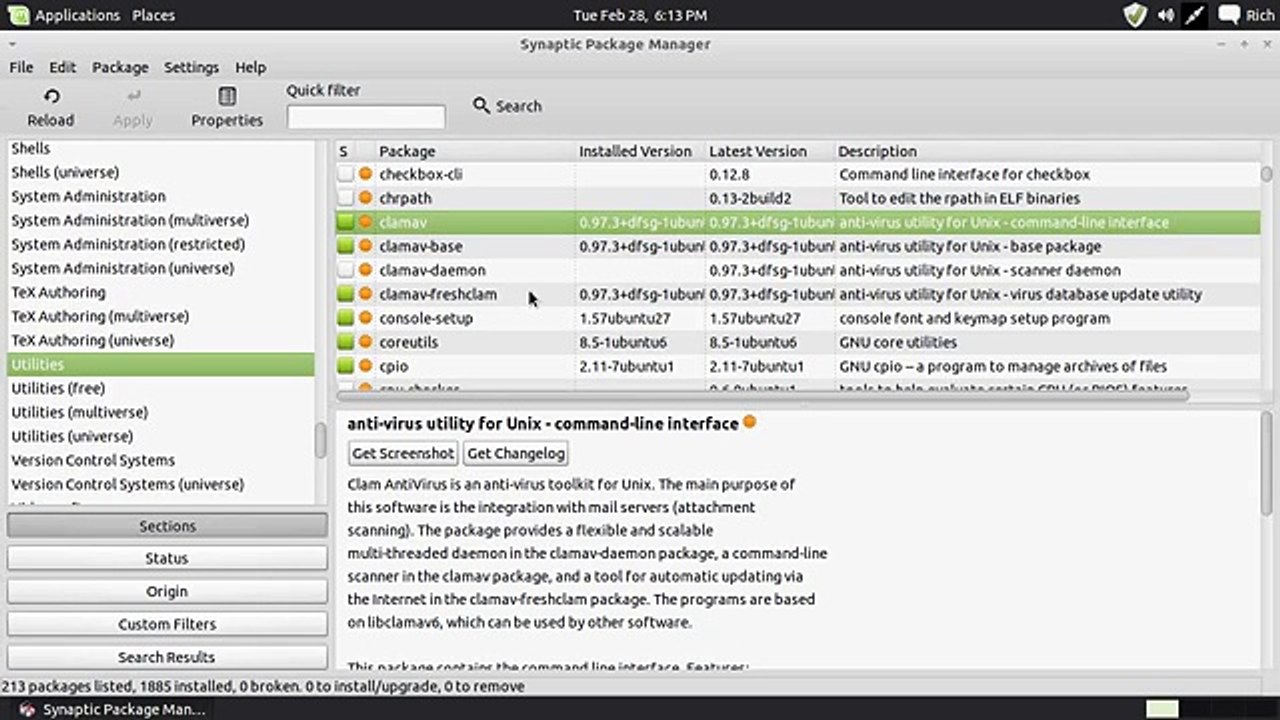Click the orange icon beside description heading
The image size is (1280, 720).
[750, 422]
